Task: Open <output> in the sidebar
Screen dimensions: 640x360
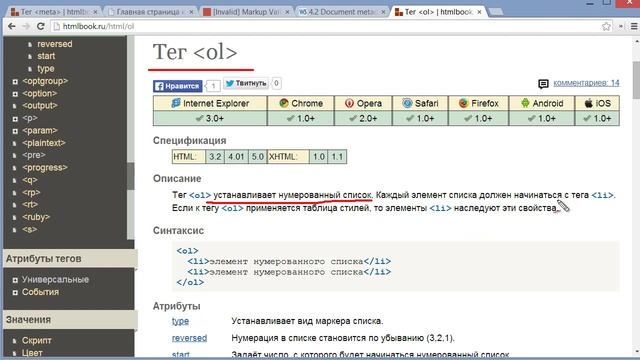Action: [40, 105]
